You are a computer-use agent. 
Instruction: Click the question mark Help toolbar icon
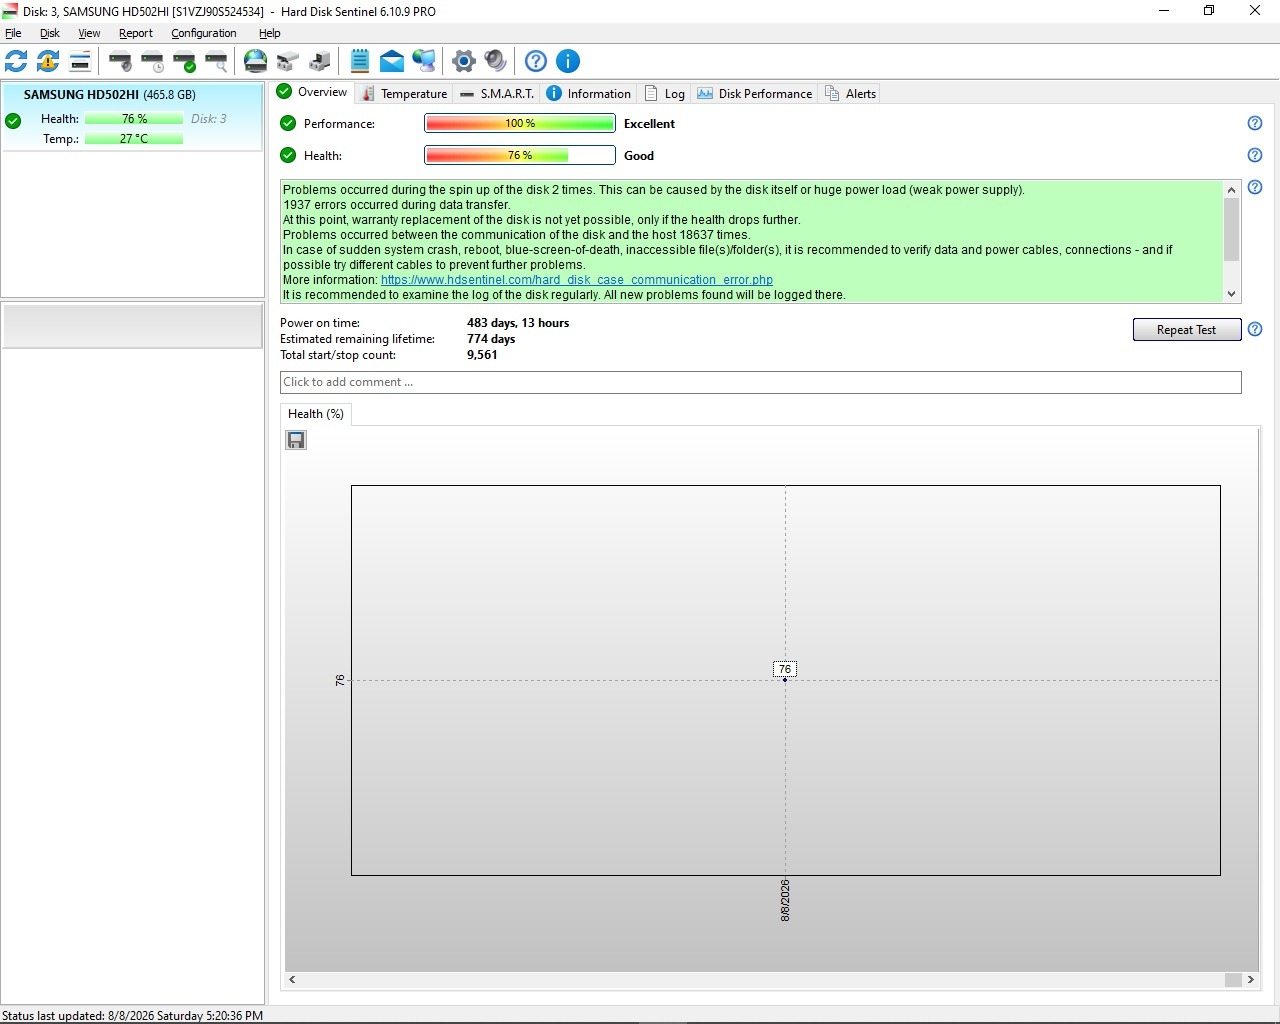pyautogui.click(x=536, y=61)
